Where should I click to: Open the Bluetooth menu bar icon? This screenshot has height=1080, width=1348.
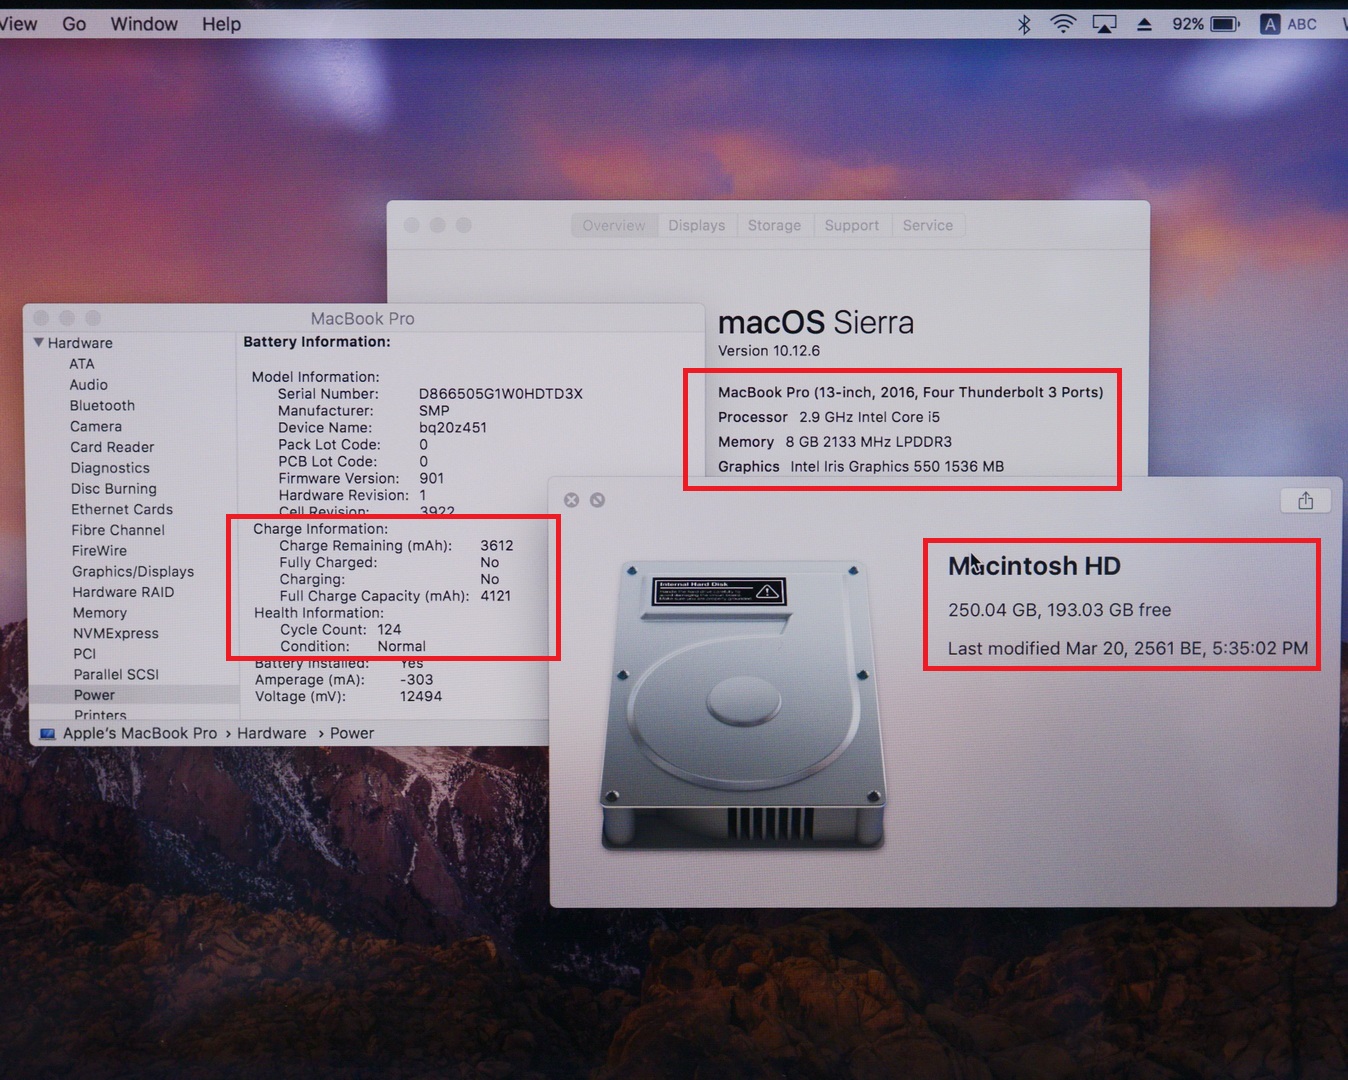1024,24
